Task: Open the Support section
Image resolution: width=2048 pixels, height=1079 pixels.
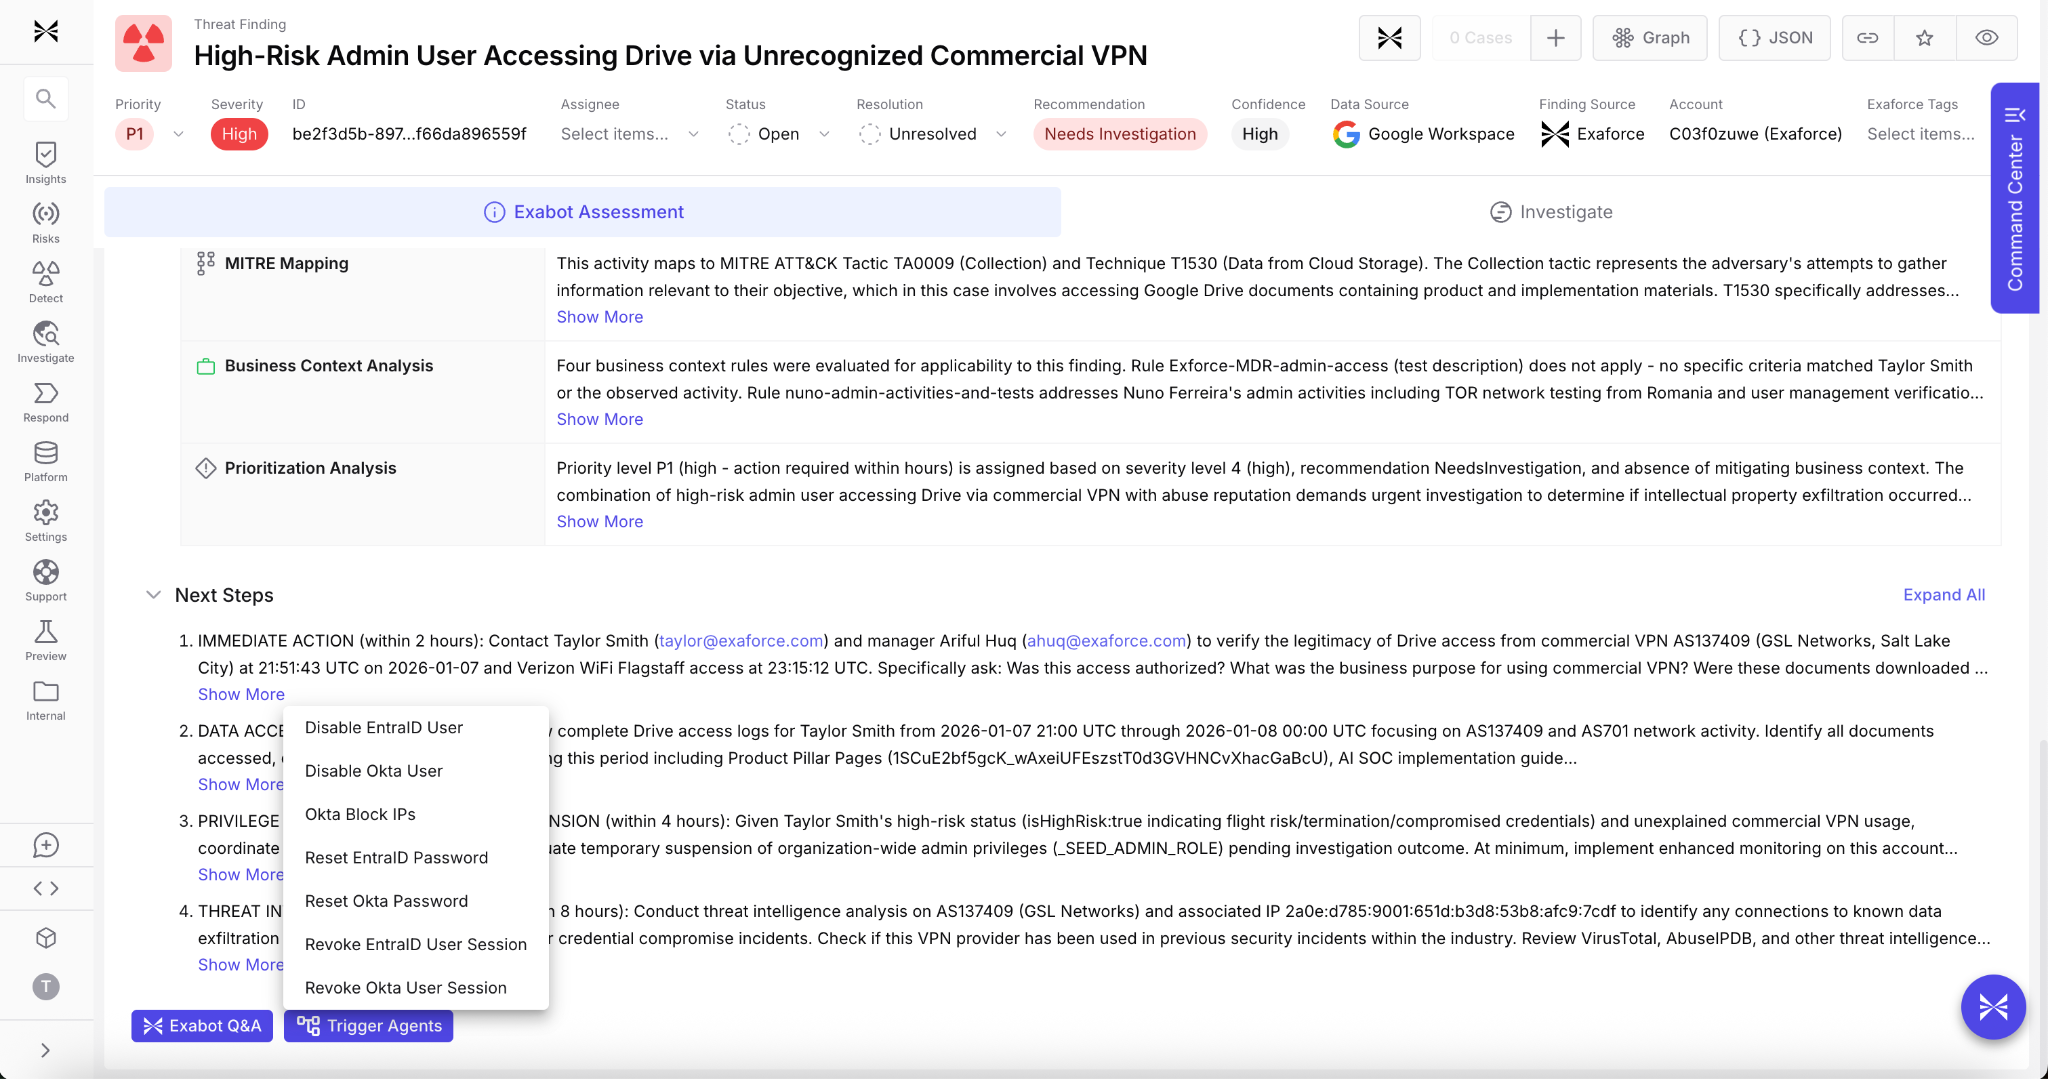Action: click(46, 582)
